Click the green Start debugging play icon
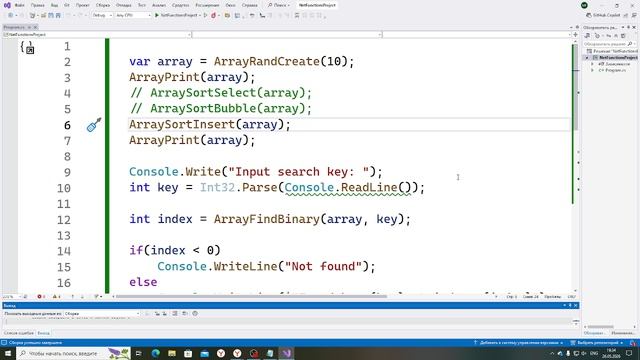 (157, 15)
